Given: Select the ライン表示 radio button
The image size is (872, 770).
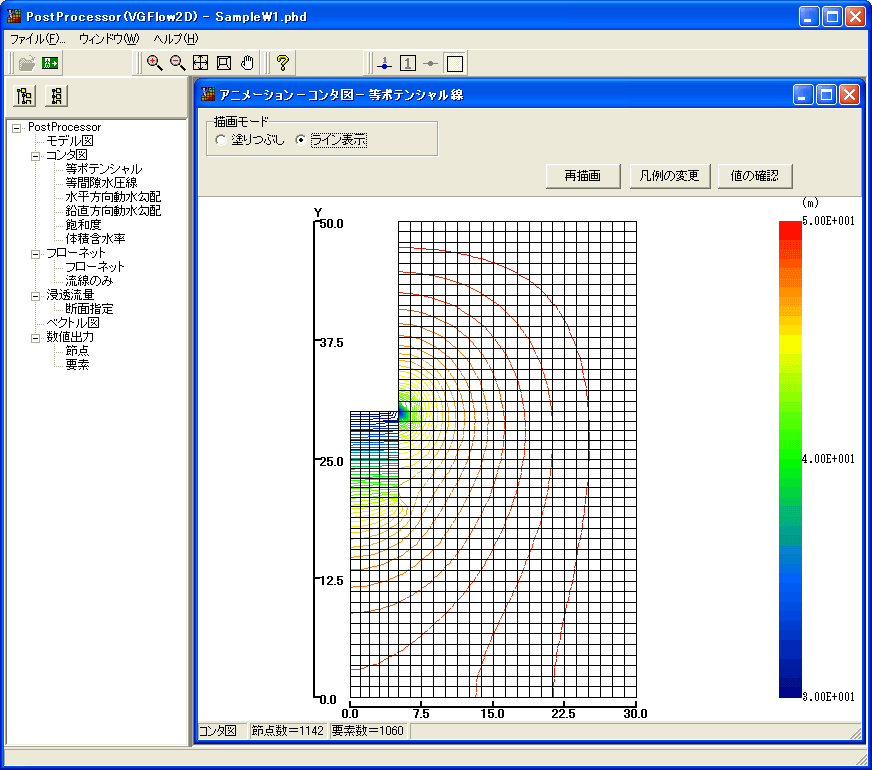Looking at the screenshot, I should pos(301,141).
